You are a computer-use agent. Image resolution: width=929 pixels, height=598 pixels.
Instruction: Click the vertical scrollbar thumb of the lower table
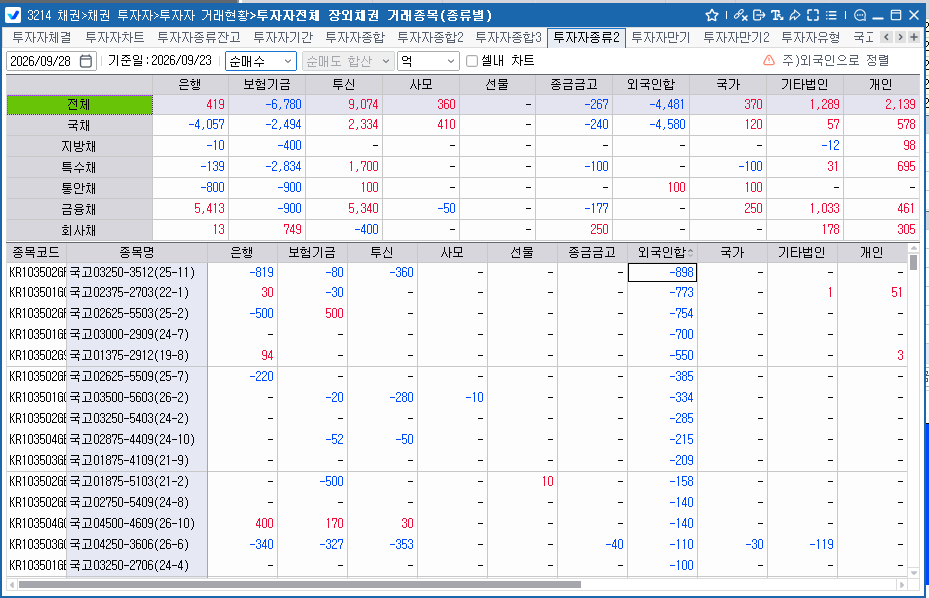tap(913, 263)
